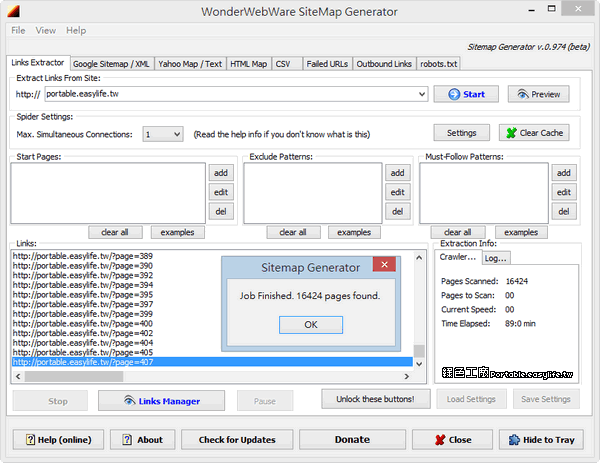Open the Failed URLs tab
This screenshot has width=600, height=463.
tap(327, 64)
